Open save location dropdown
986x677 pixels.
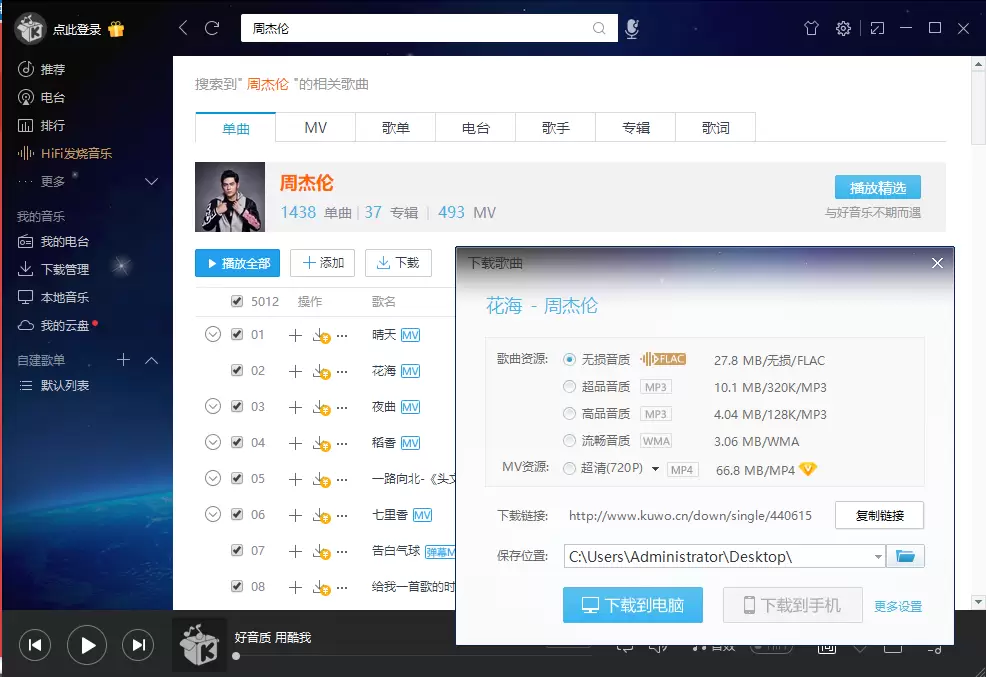tap(878, 556)
